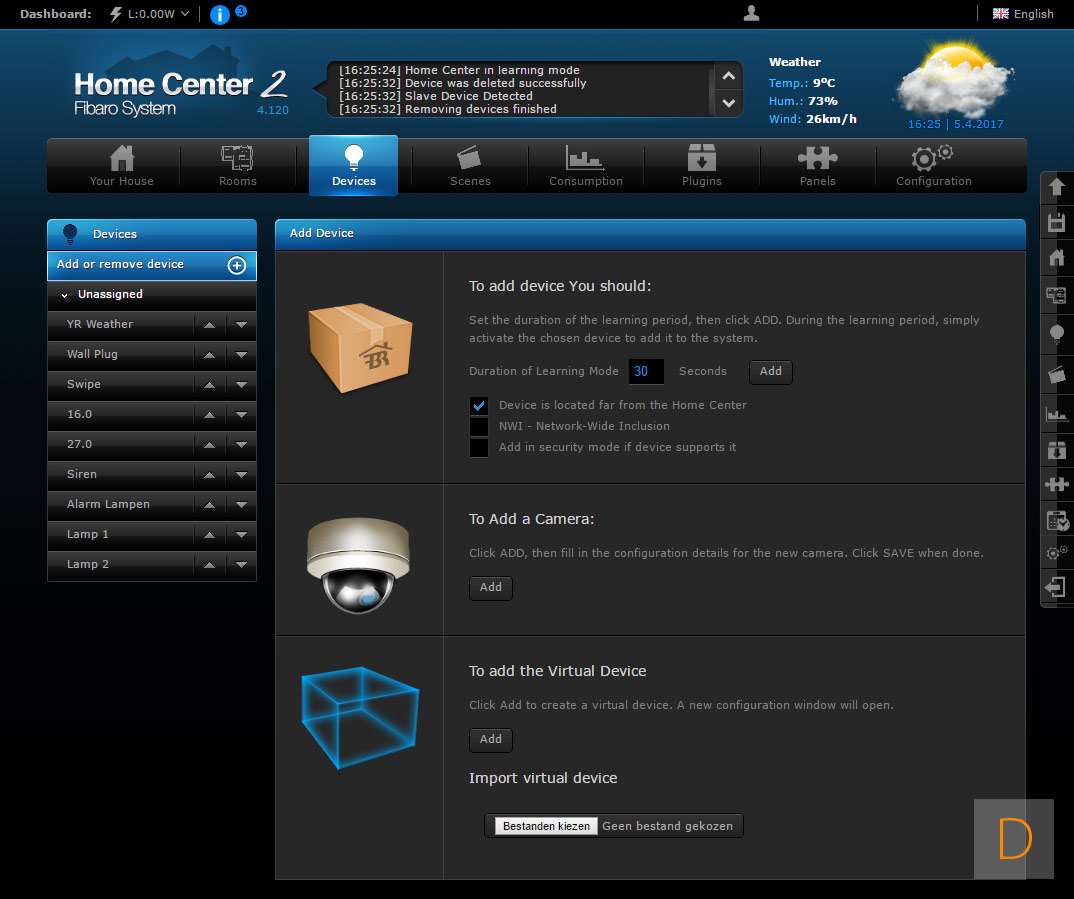Move Lamp 1 up in list

(210, 535)
